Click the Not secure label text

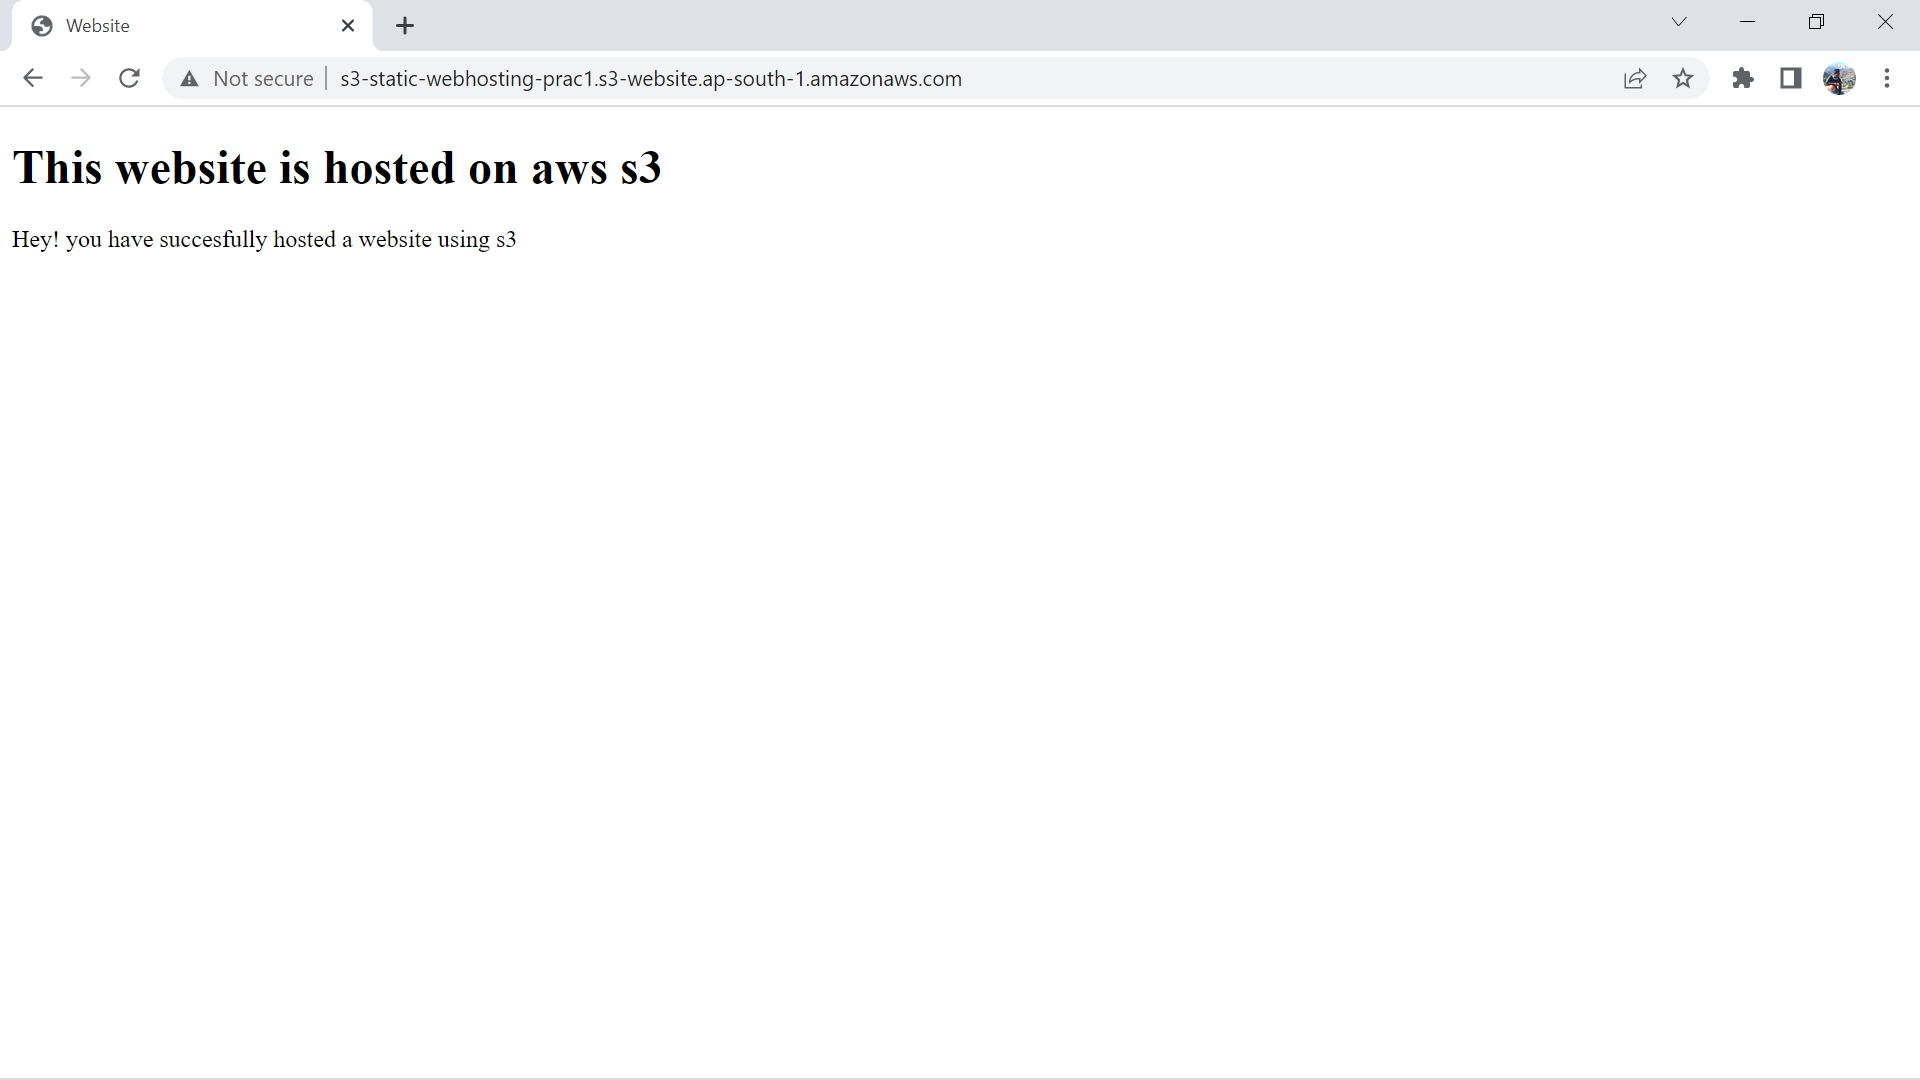263,78
